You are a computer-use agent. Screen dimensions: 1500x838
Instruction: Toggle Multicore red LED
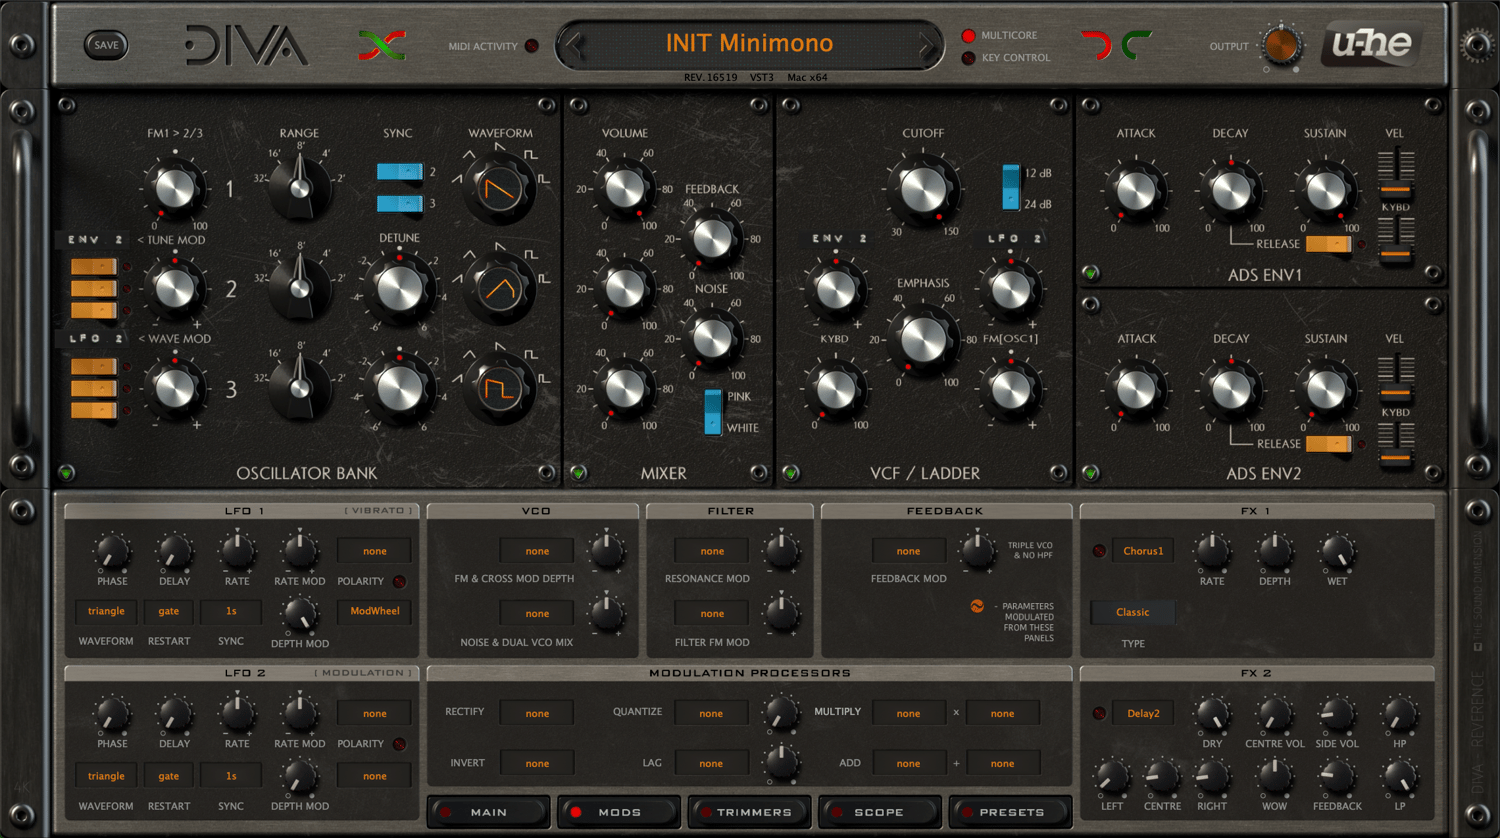point(968,36)
